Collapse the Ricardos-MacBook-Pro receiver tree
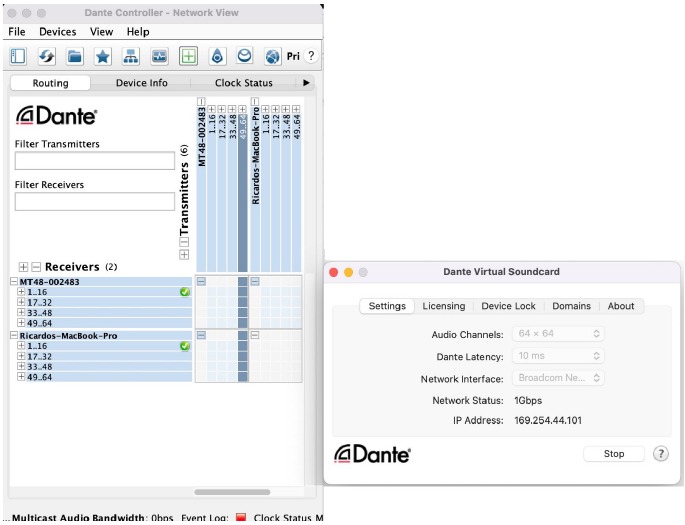This screenshot has height=525, width=685. [14, 335]
